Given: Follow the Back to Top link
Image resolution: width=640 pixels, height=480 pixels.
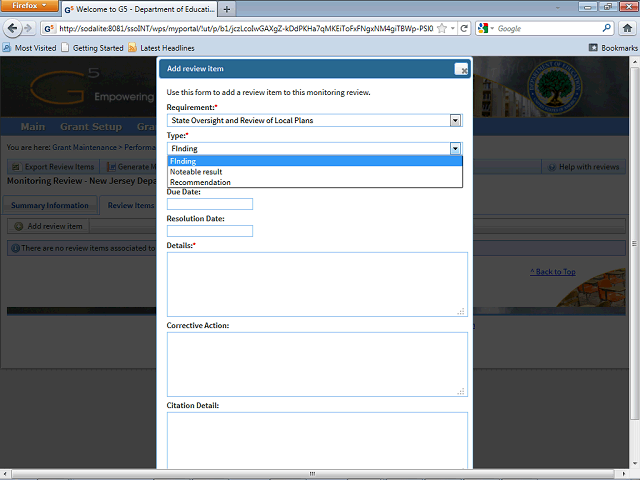Looking at the screenshot, I should (x=553, y=272).
